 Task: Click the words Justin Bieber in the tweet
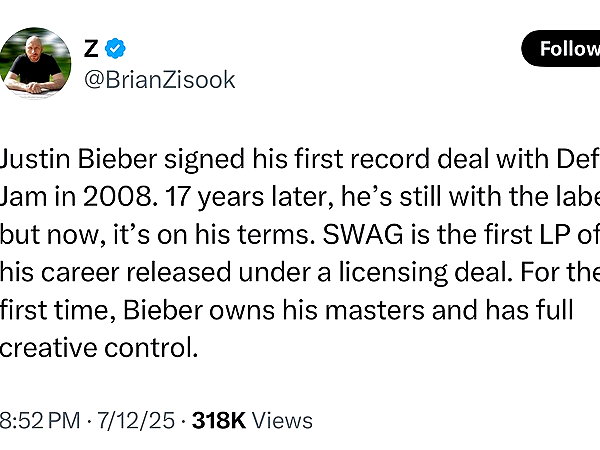coord(78,158)
